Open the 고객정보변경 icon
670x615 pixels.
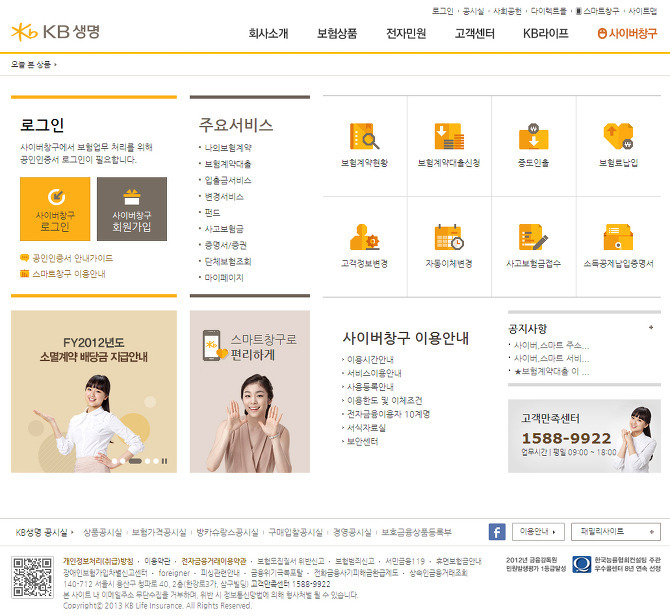point(364,237)
